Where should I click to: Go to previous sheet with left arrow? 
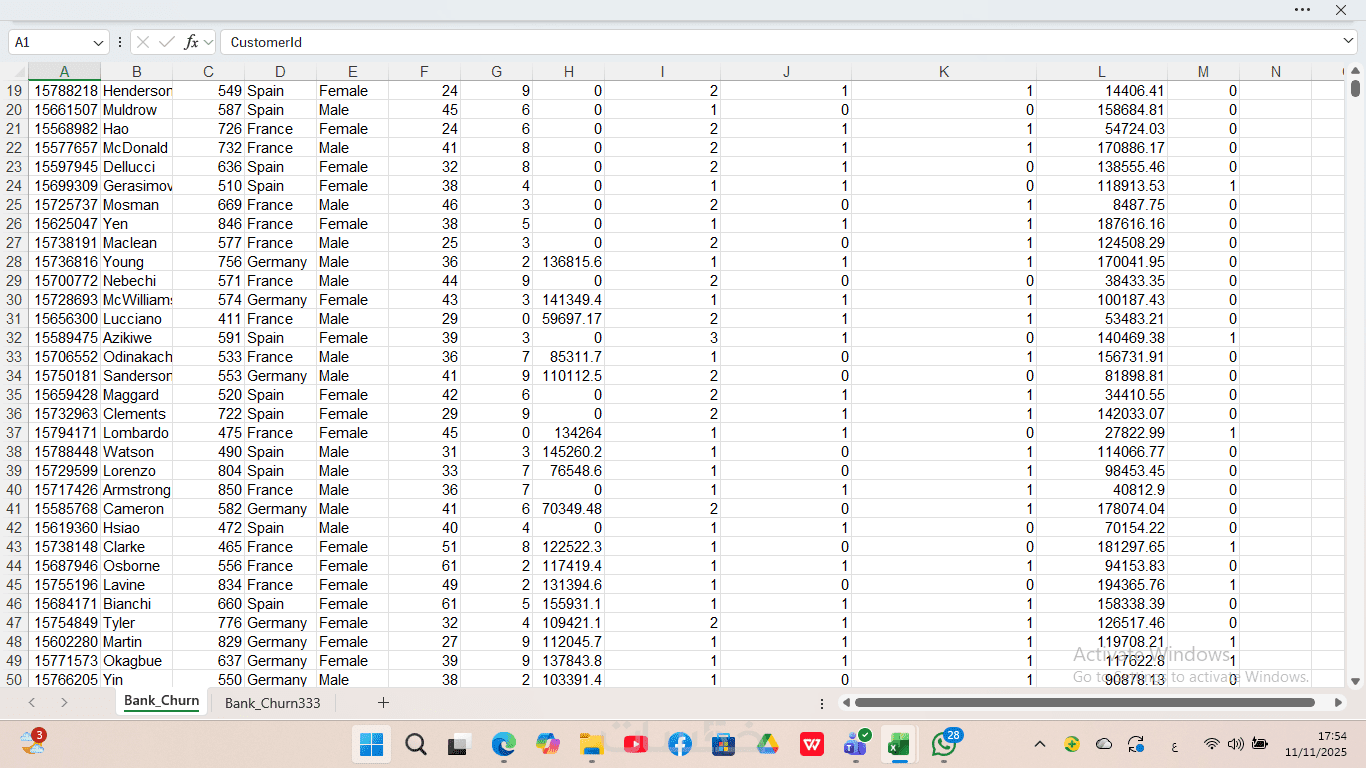[x=32, y=702]
